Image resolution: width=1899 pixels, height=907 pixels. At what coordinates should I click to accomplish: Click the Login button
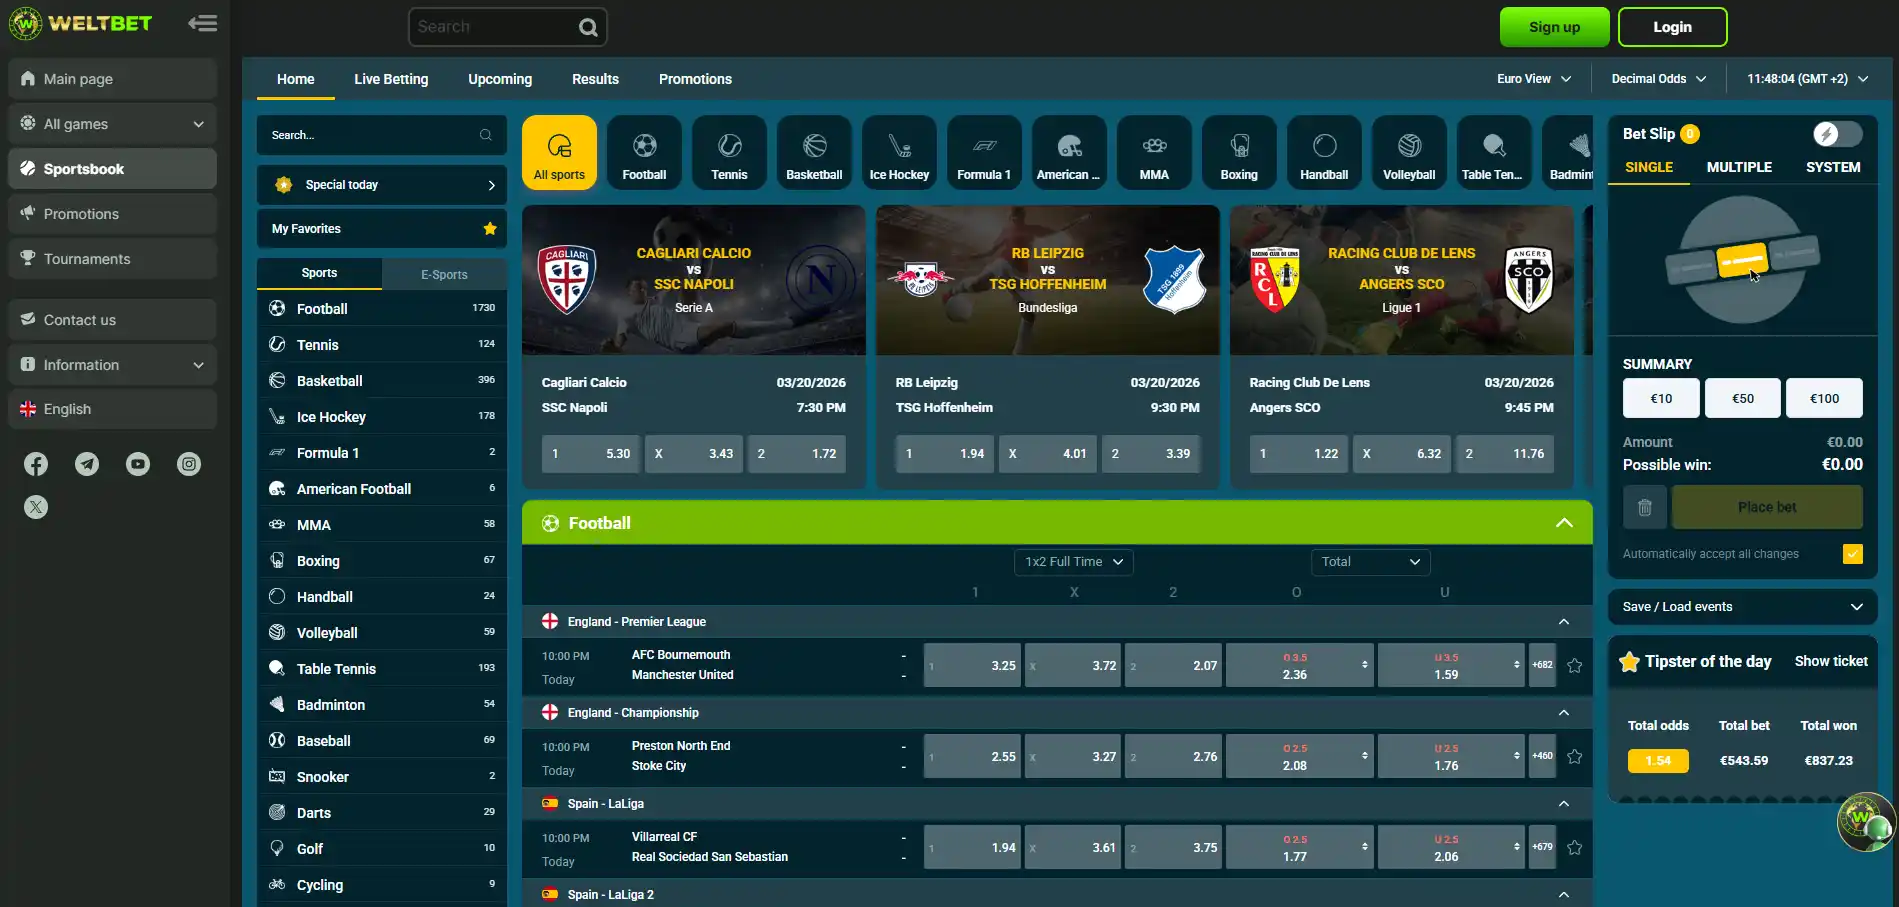1672,27
